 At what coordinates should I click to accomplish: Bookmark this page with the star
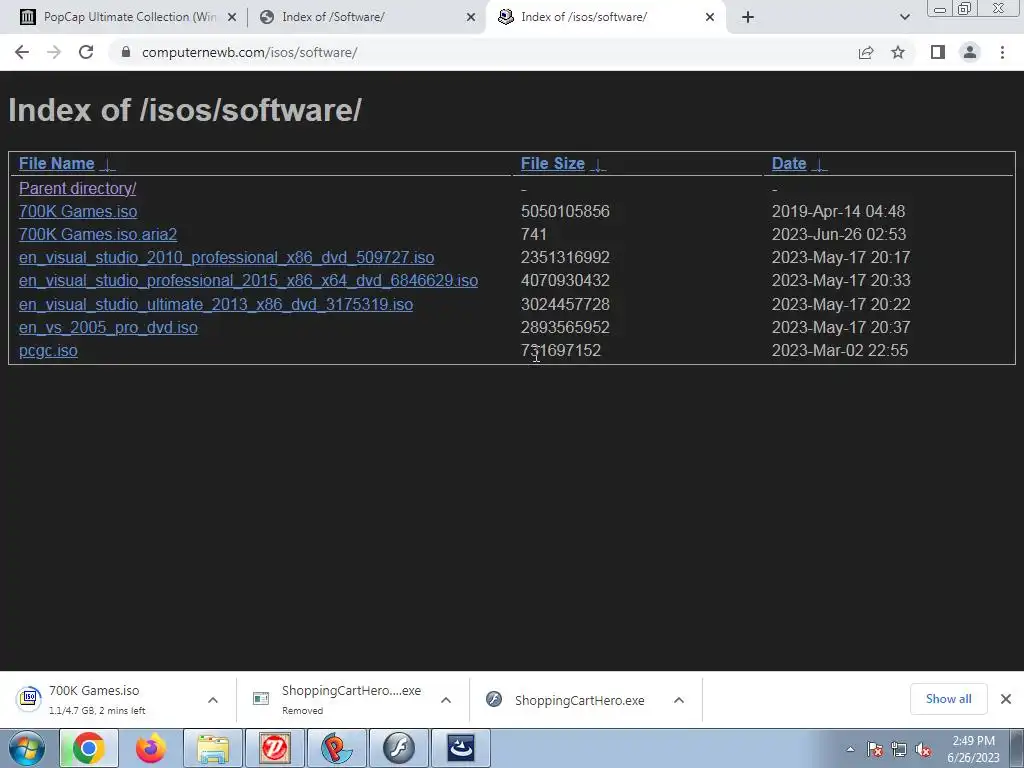pyautogui.click(x=898, y=52)
